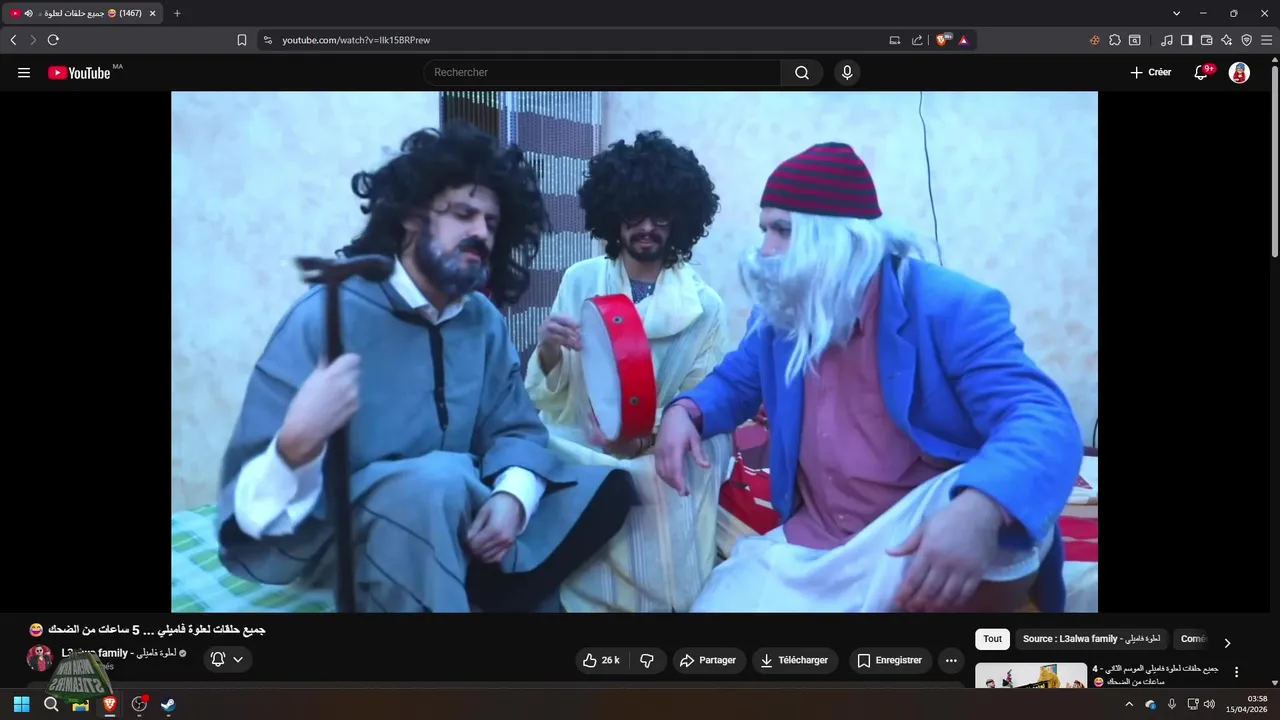Open options menu for suggested video
Viewport: 1280px width, 720px height.
(x=1236, y=673)
